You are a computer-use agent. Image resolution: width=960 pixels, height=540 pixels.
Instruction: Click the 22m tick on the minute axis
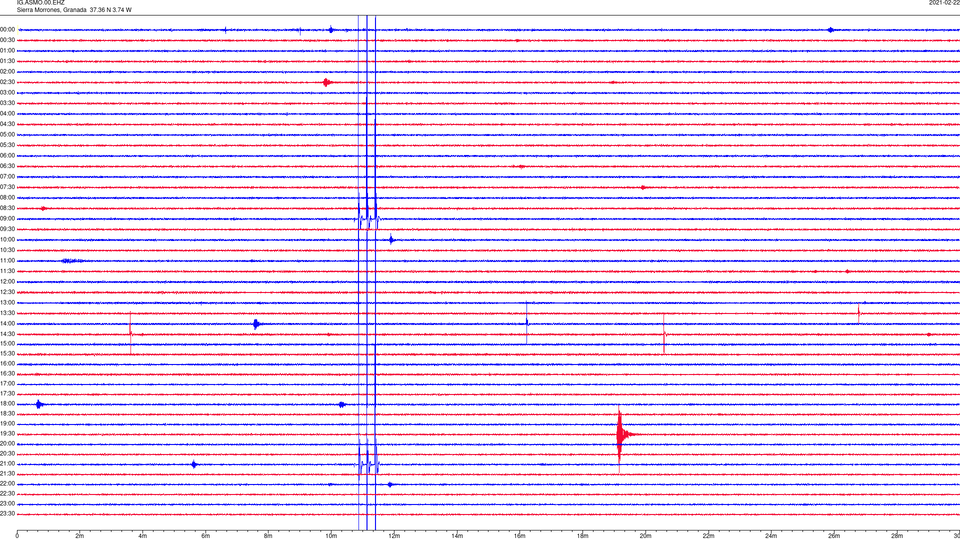pos(708,536)
